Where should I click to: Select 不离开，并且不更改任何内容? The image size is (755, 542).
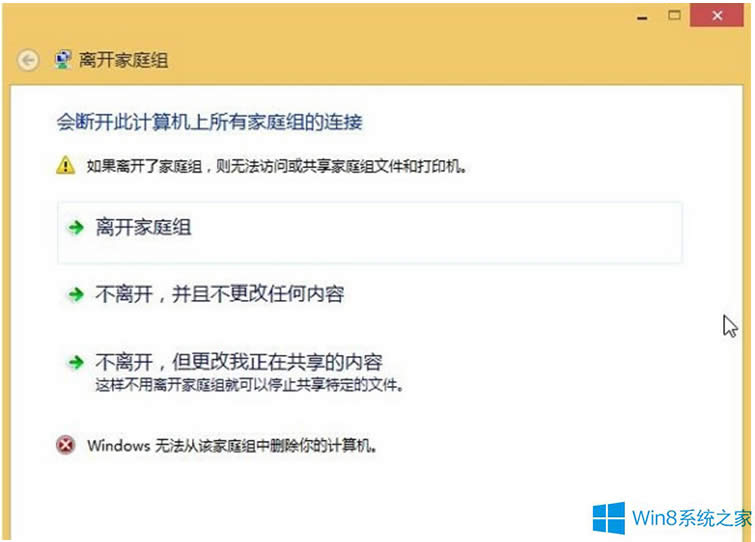(219, 295)
